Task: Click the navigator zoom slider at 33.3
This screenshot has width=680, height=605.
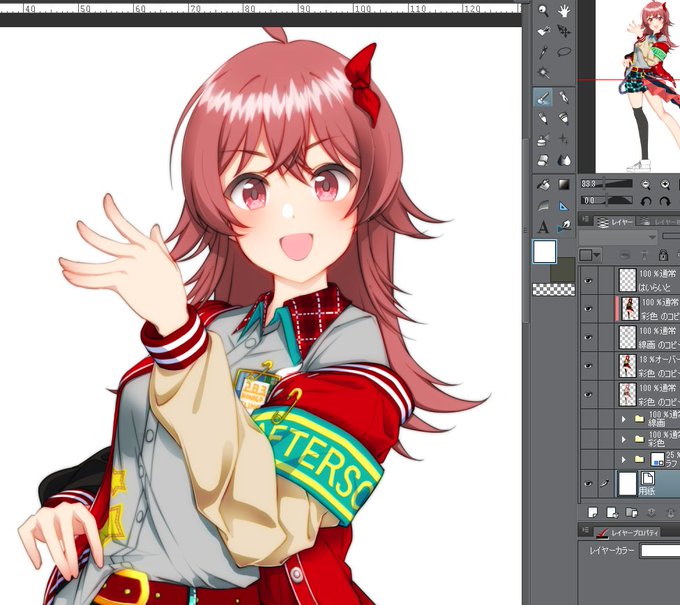Action: pos(607,184)
